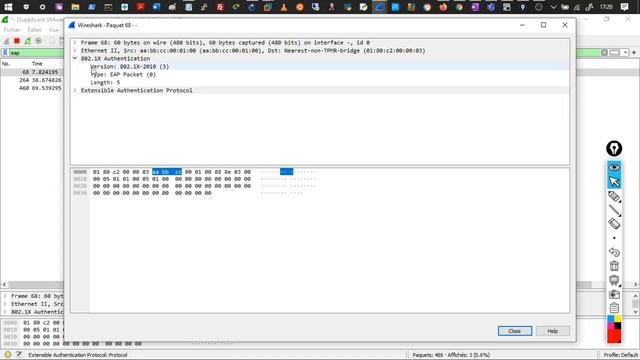The height and width of the screenshot is (360, 640).
Task: Expand the Frame 68 tree row
Action: (75, 42)
